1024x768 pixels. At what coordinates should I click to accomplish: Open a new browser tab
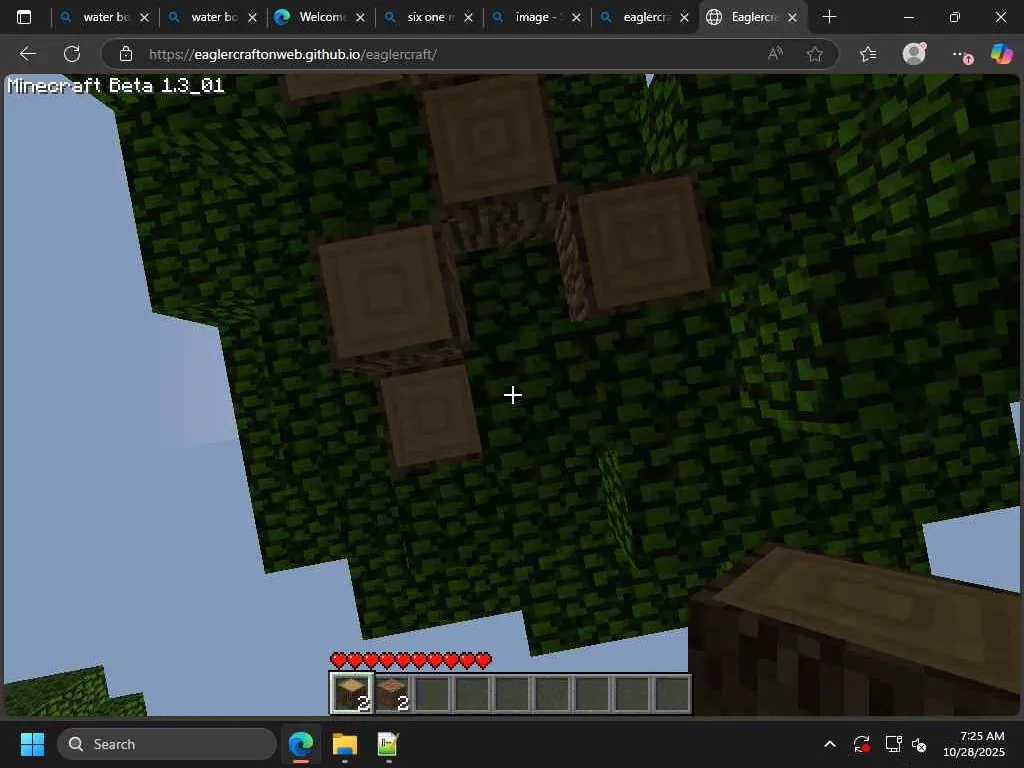(829, 17)
